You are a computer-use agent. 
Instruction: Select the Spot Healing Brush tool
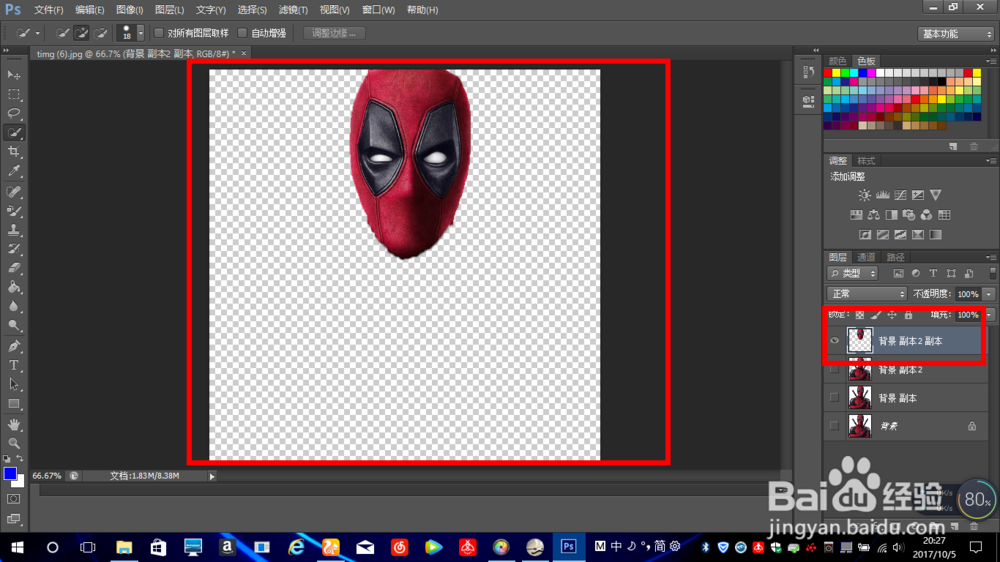pyautogui.click(x=14, y=191)
